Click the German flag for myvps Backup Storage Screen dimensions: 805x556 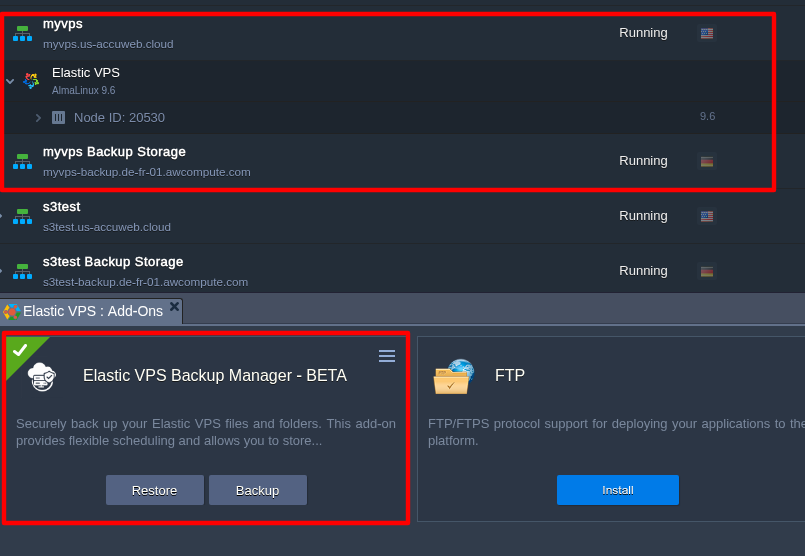[707, 161]
